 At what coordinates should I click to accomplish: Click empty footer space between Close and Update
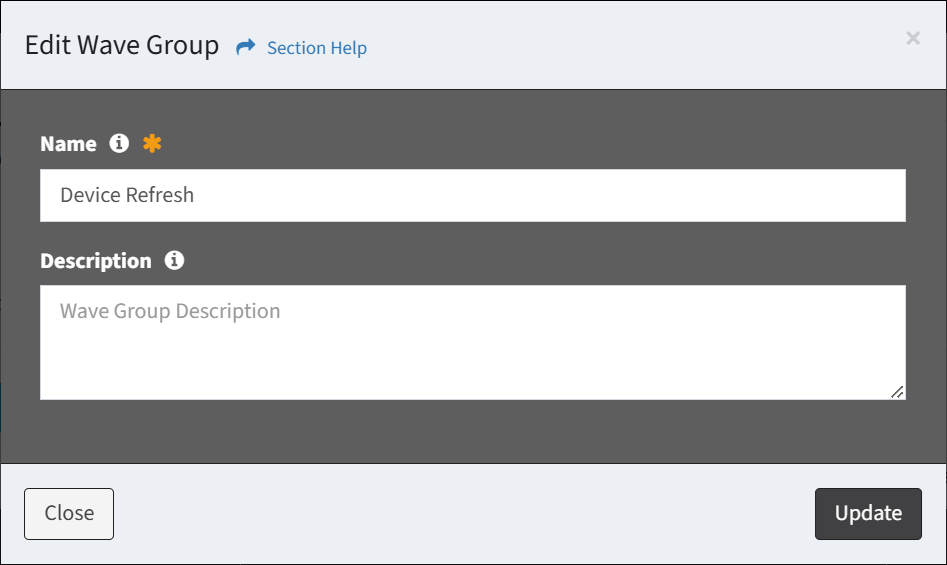click(460, 513)
